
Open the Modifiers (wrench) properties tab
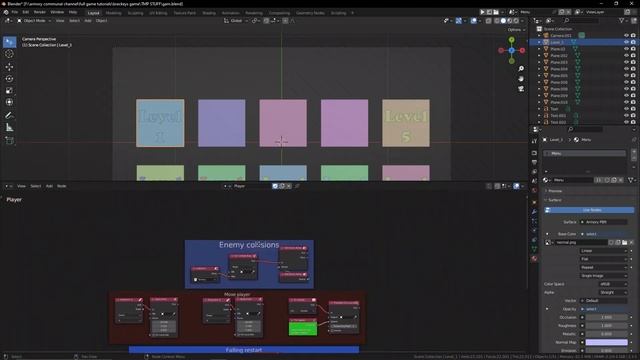pos(534,212)
